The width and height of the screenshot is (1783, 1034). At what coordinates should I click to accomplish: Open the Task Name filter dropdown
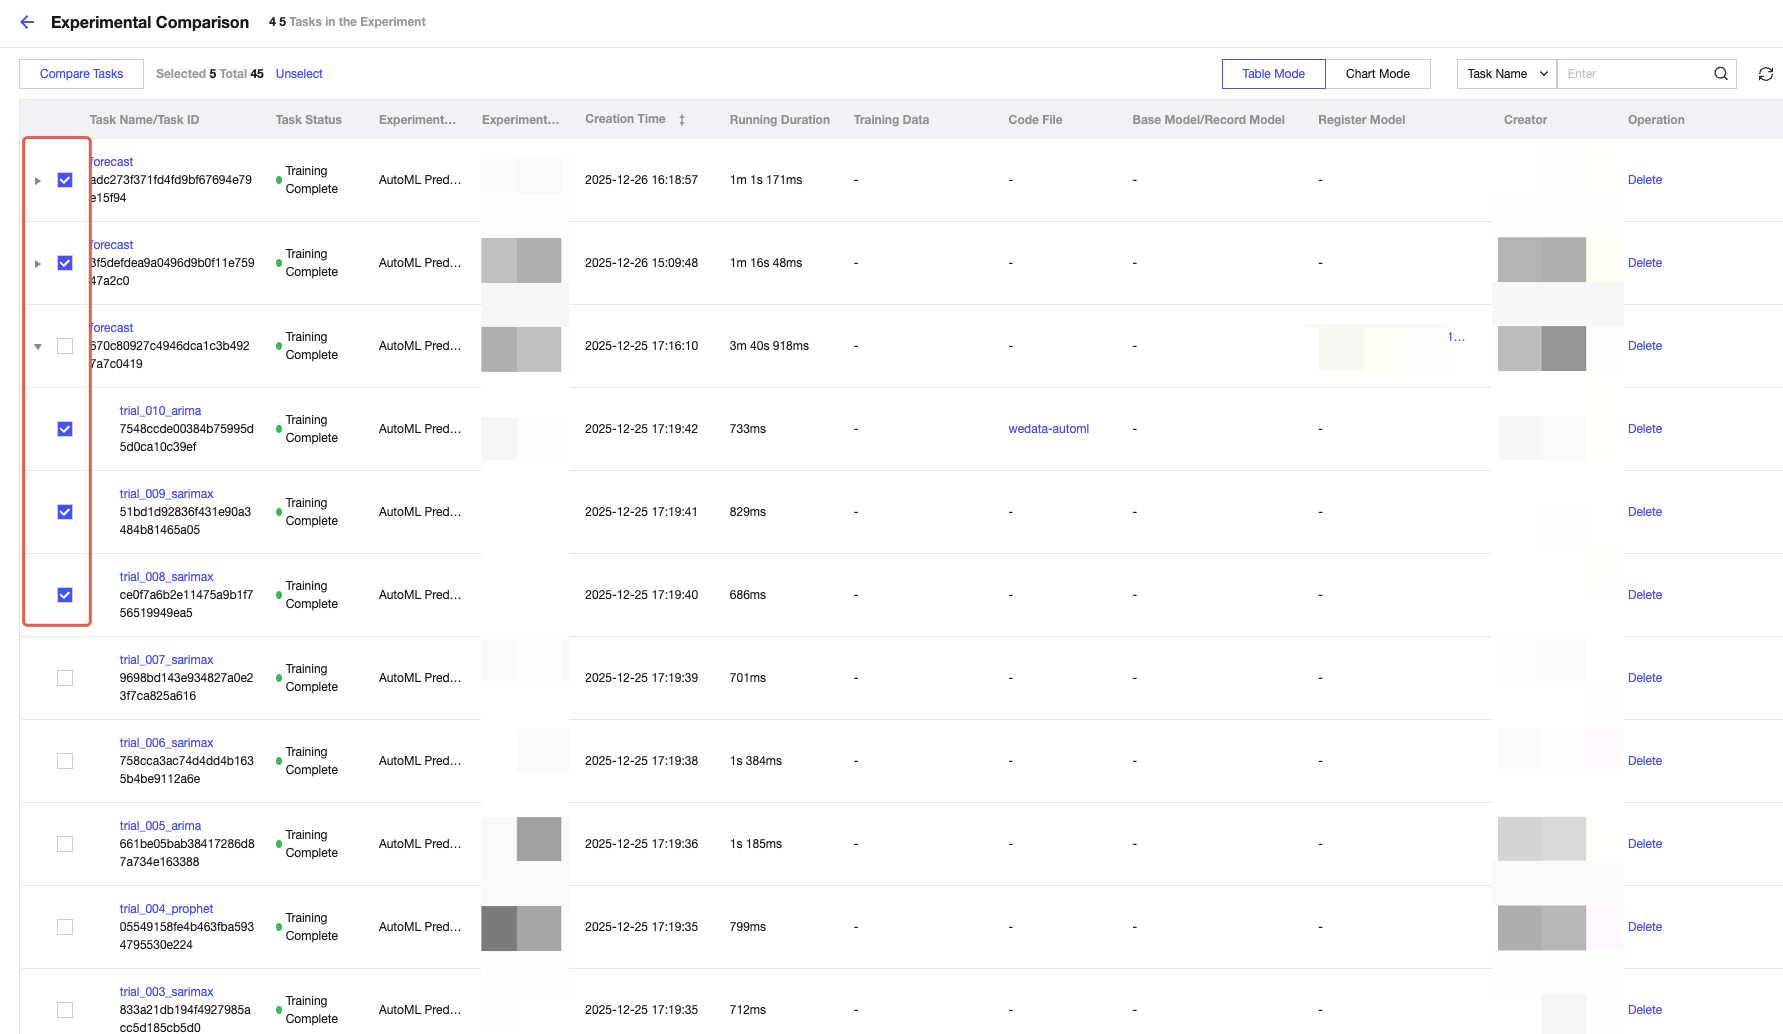click(1506, 74)
